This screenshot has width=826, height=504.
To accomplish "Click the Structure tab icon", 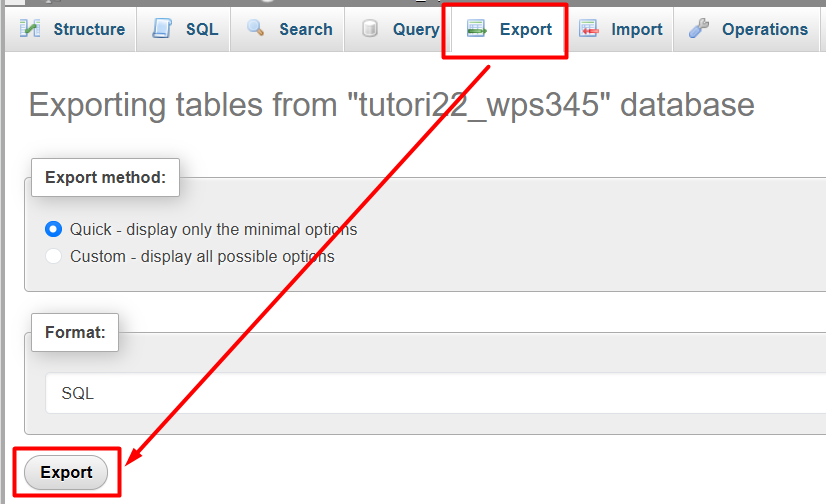I will pos(30,28).
